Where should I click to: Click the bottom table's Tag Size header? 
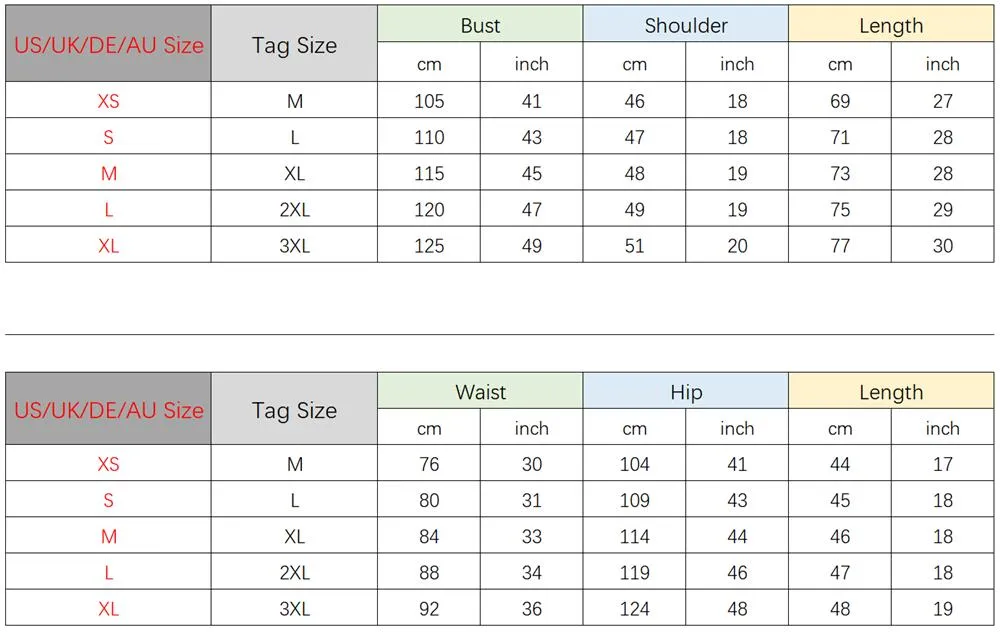[x=294, y=409]
